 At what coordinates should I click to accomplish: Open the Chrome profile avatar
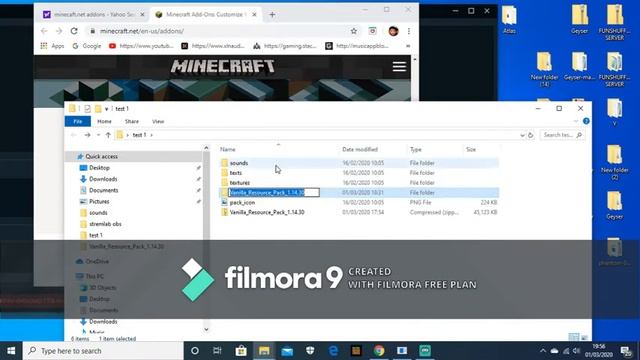pyautogui.click(x=393, y=31)
